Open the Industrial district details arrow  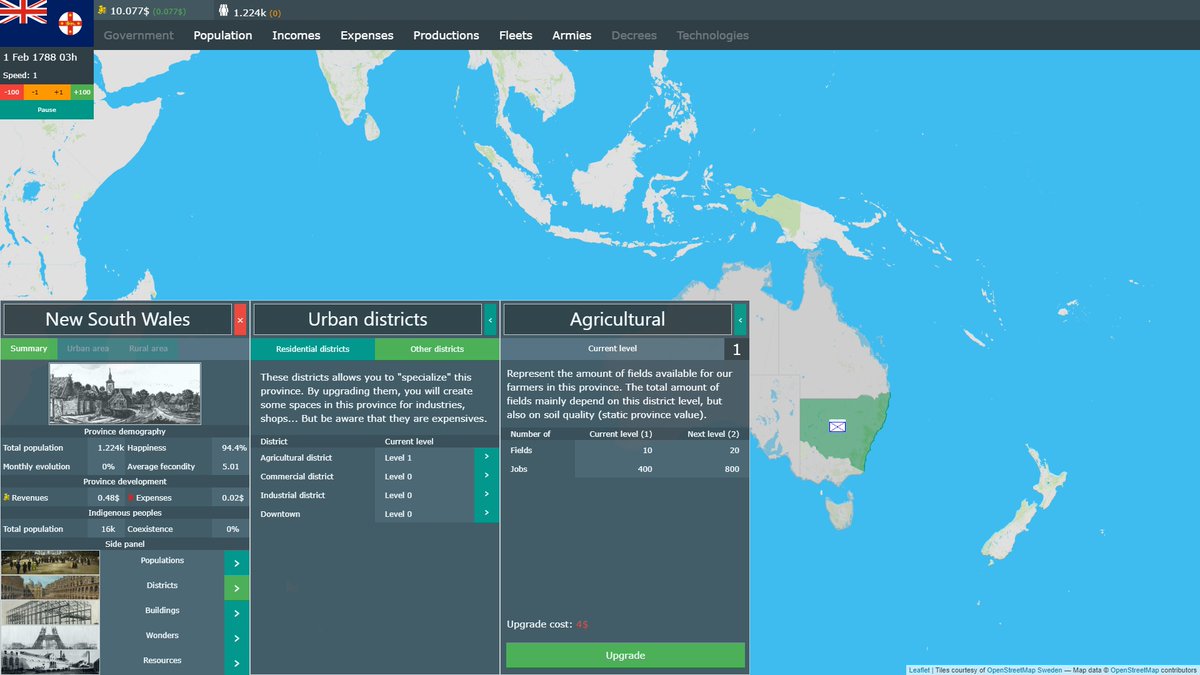click(486, 495)
